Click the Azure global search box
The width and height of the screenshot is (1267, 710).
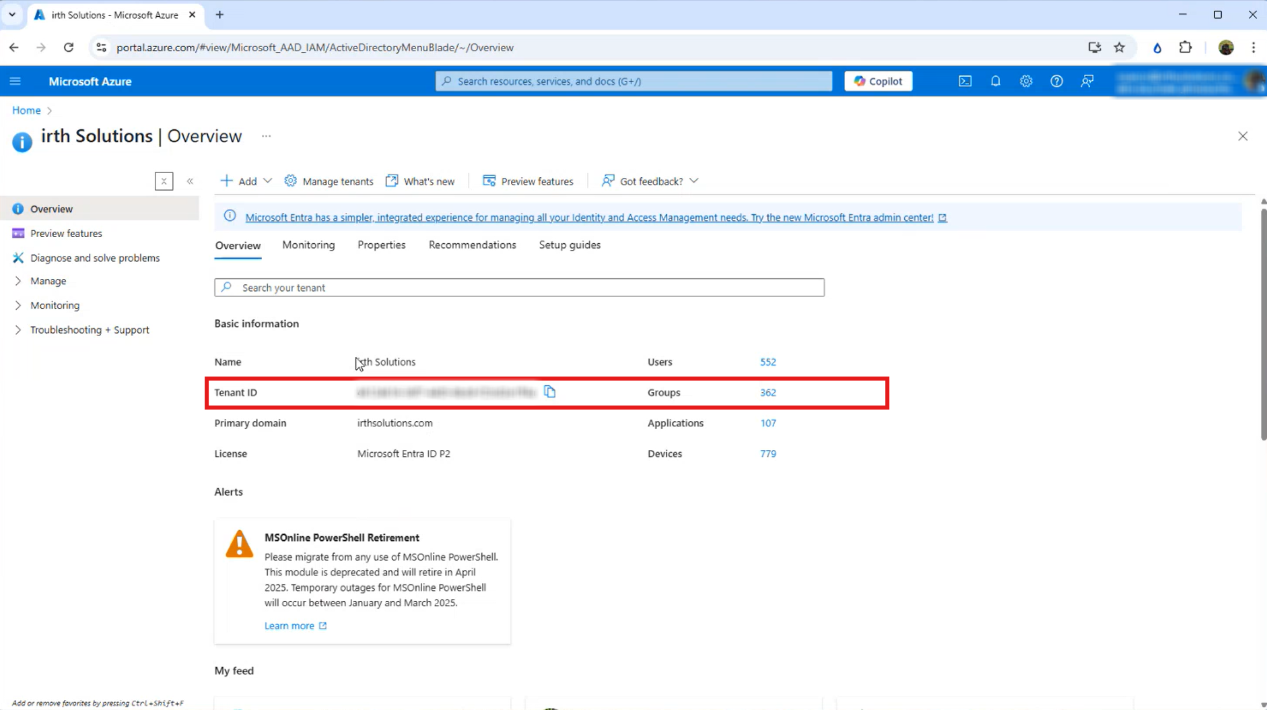tap(634, 81)
